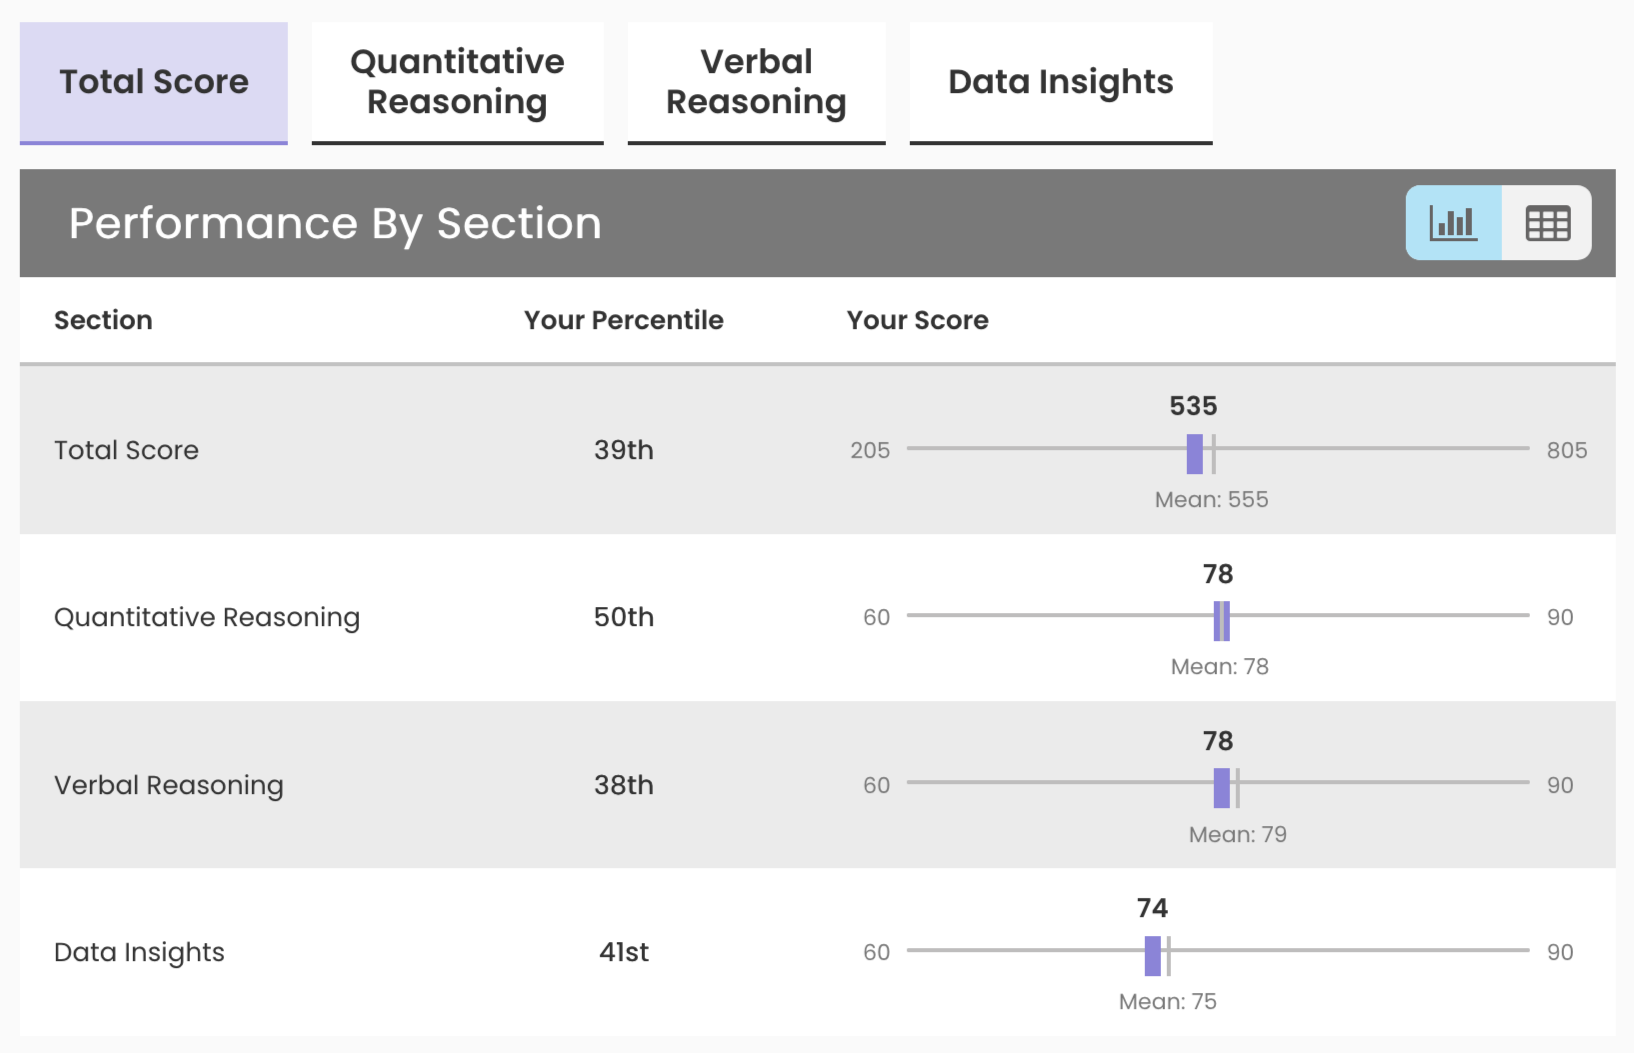Switch to bar chart view
This screenshot has height=1053, width=1634.
point(1453,223)
